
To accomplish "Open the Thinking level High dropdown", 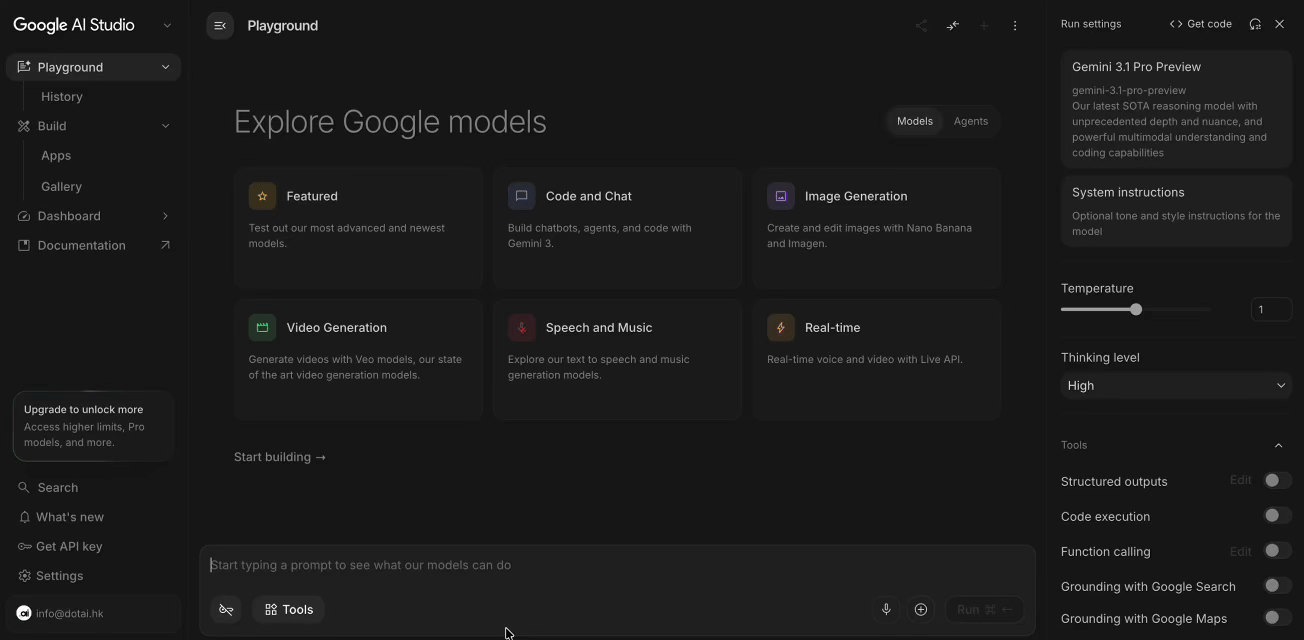I will [x=1176, y=385].
